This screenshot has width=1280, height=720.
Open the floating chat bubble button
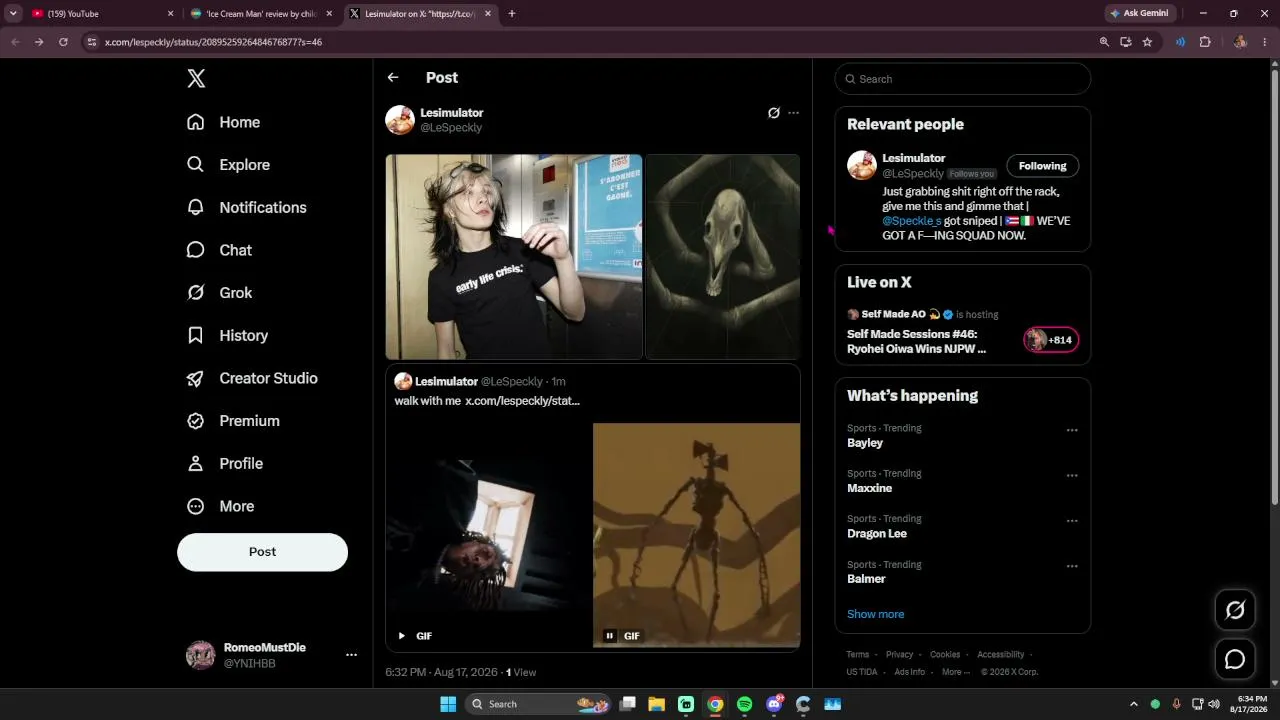click(x=1235, y=659)
